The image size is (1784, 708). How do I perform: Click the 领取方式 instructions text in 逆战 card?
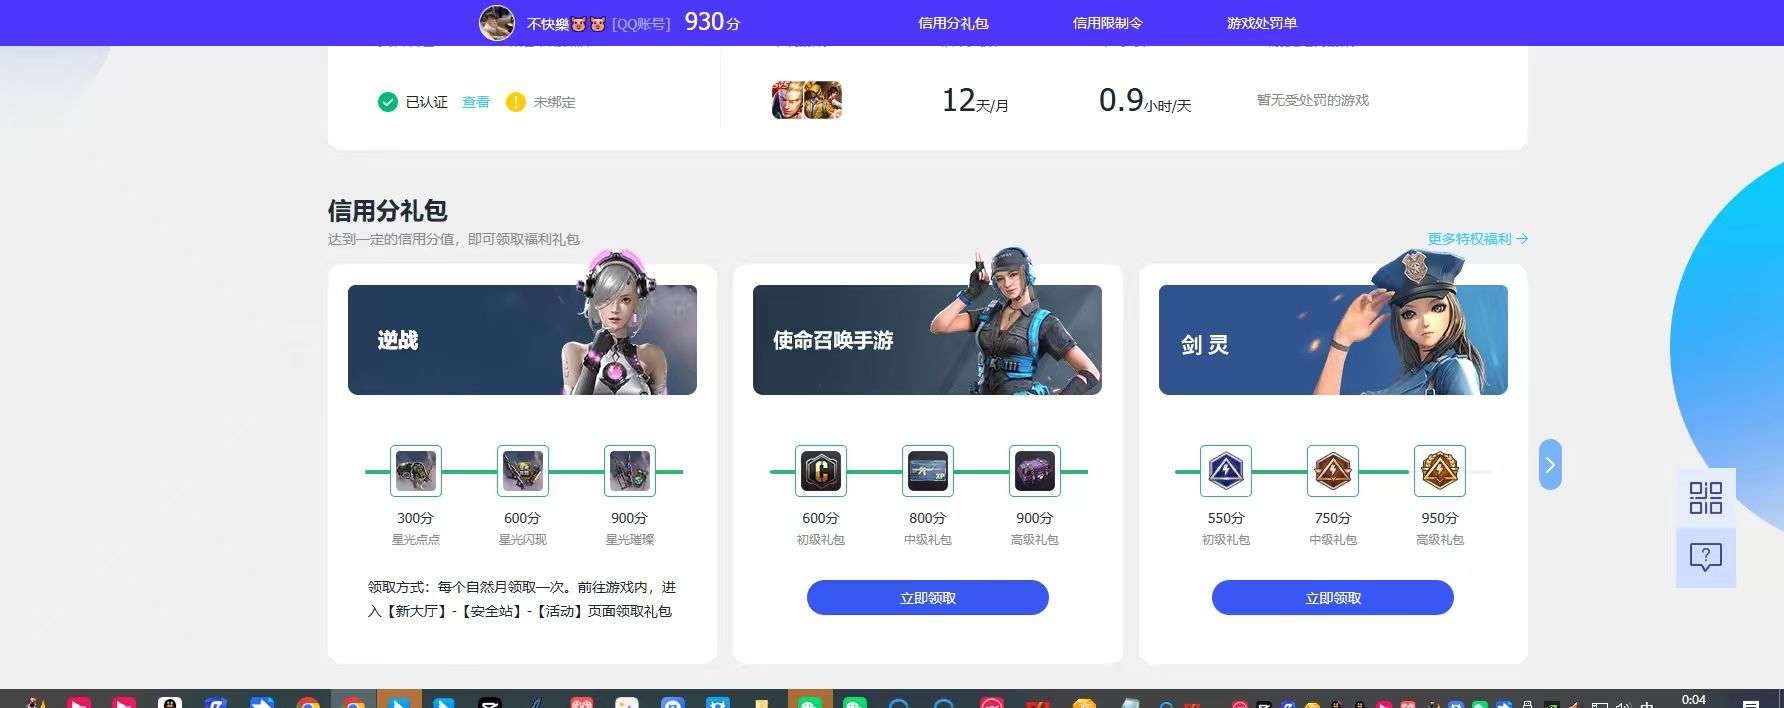point(522,599)
